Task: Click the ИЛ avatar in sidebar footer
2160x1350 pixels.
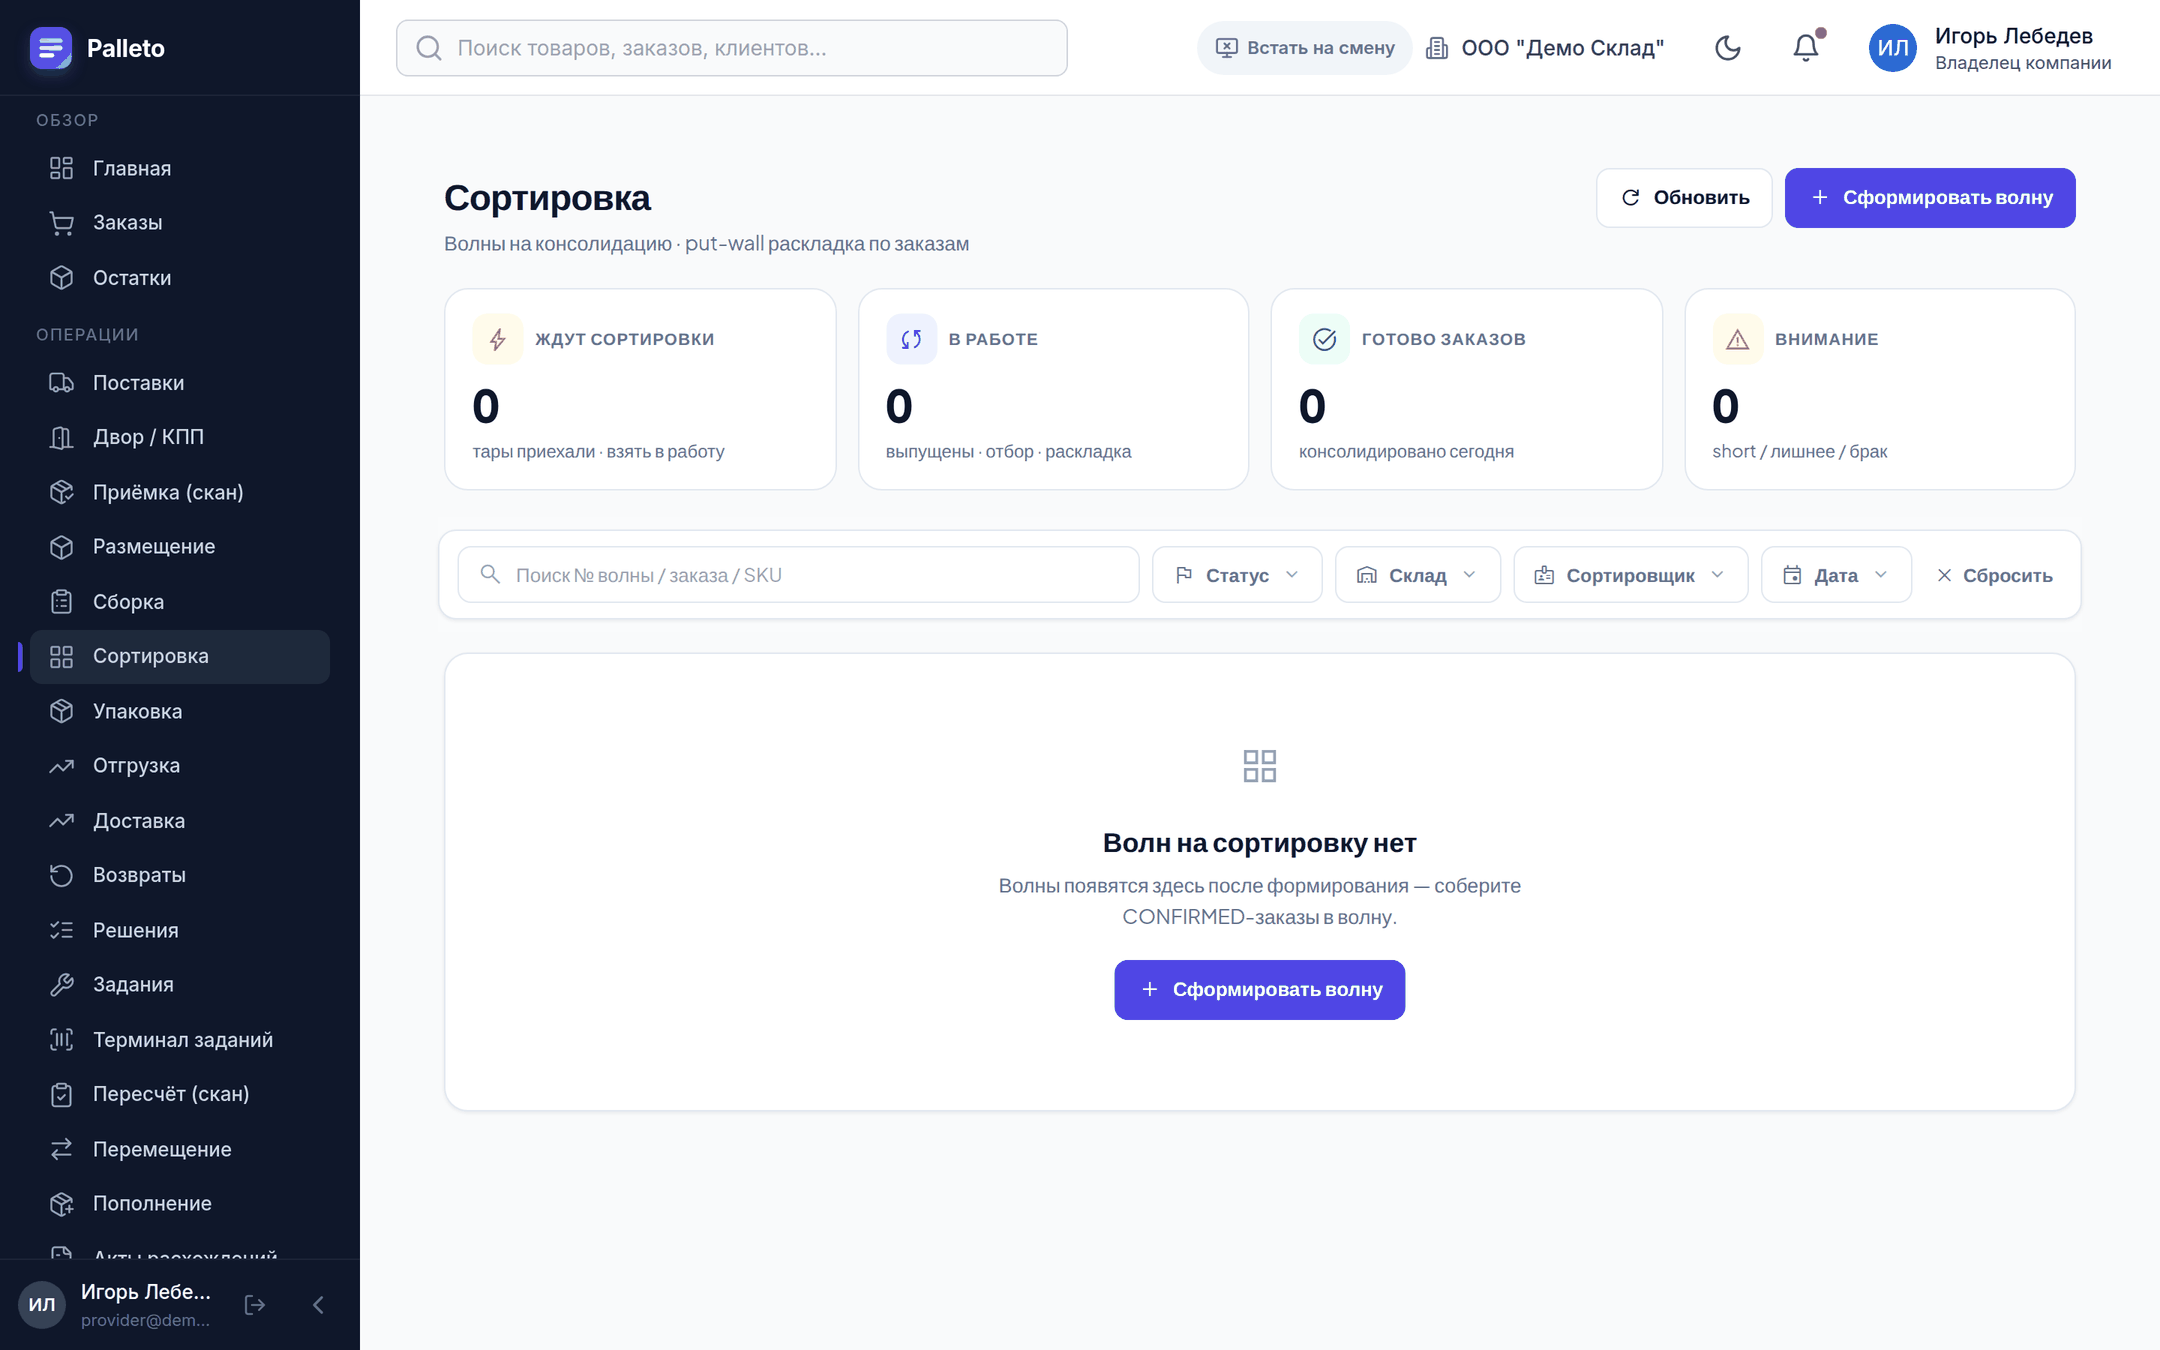Action: pyautogui.click(x=42, y=1304)
